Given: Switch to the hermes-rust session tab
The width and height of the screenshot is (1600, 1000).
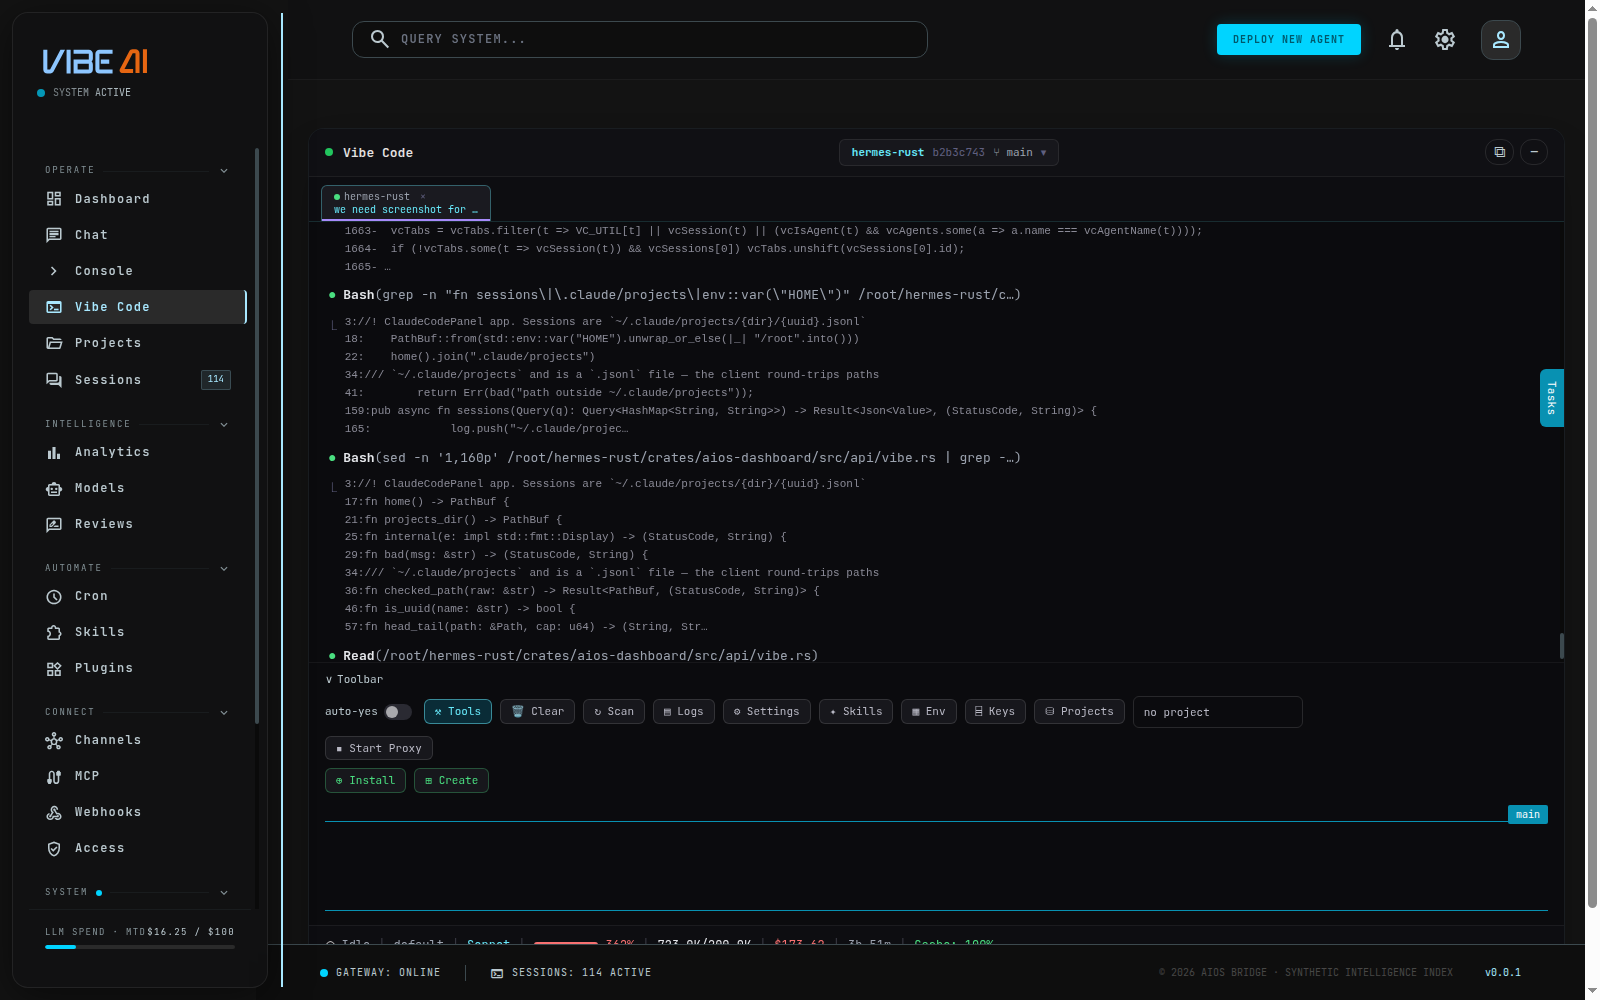Looking at the screenshot, I should [405, 203].
